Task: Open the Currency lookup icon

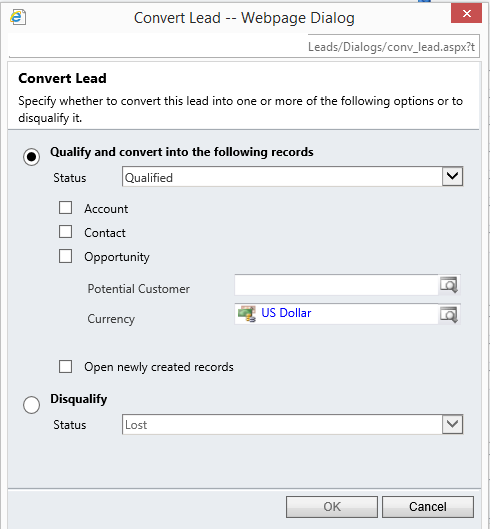Action: (449, 314)
